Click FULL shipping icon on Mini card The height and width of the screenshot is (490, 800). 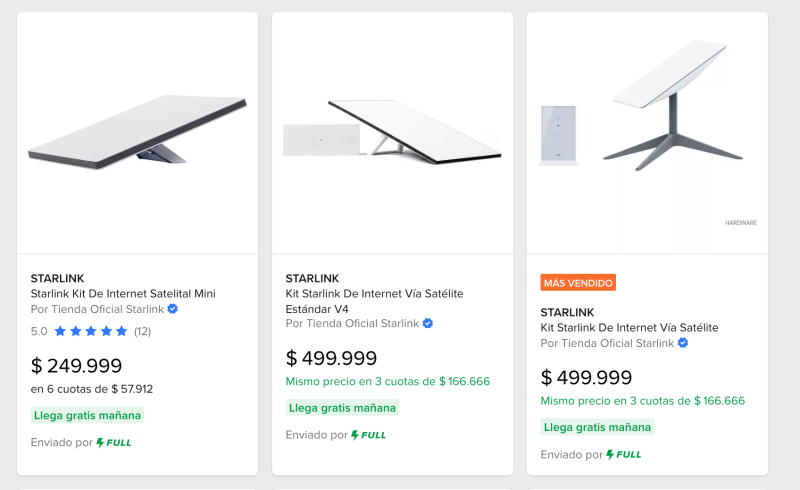[114, 442]
